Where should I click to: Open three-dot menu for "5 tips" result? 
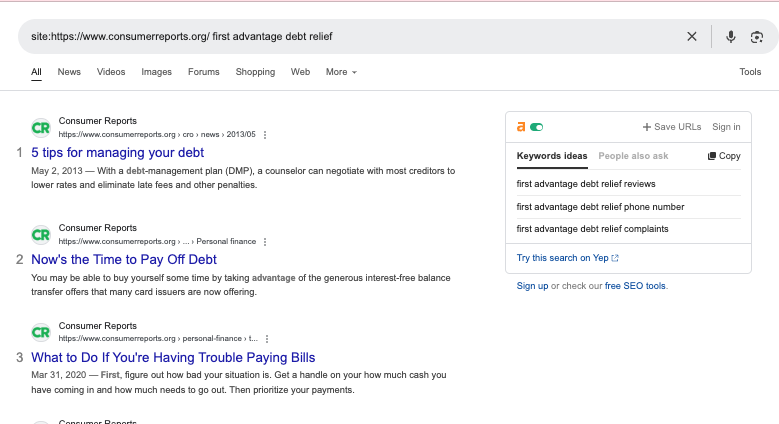point(265,135)
